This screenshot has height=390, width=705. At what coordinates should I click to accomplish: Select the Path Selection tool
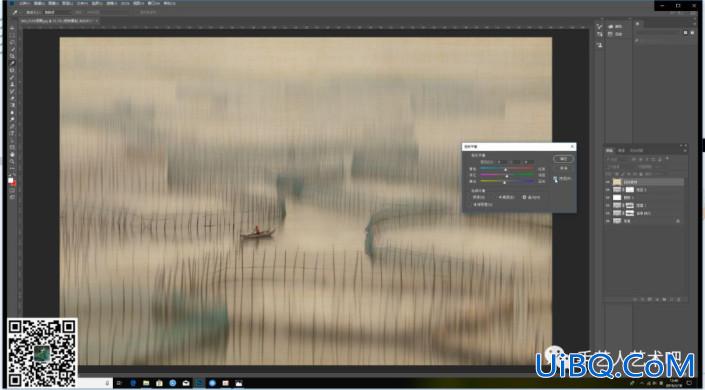tap(13, 140)
